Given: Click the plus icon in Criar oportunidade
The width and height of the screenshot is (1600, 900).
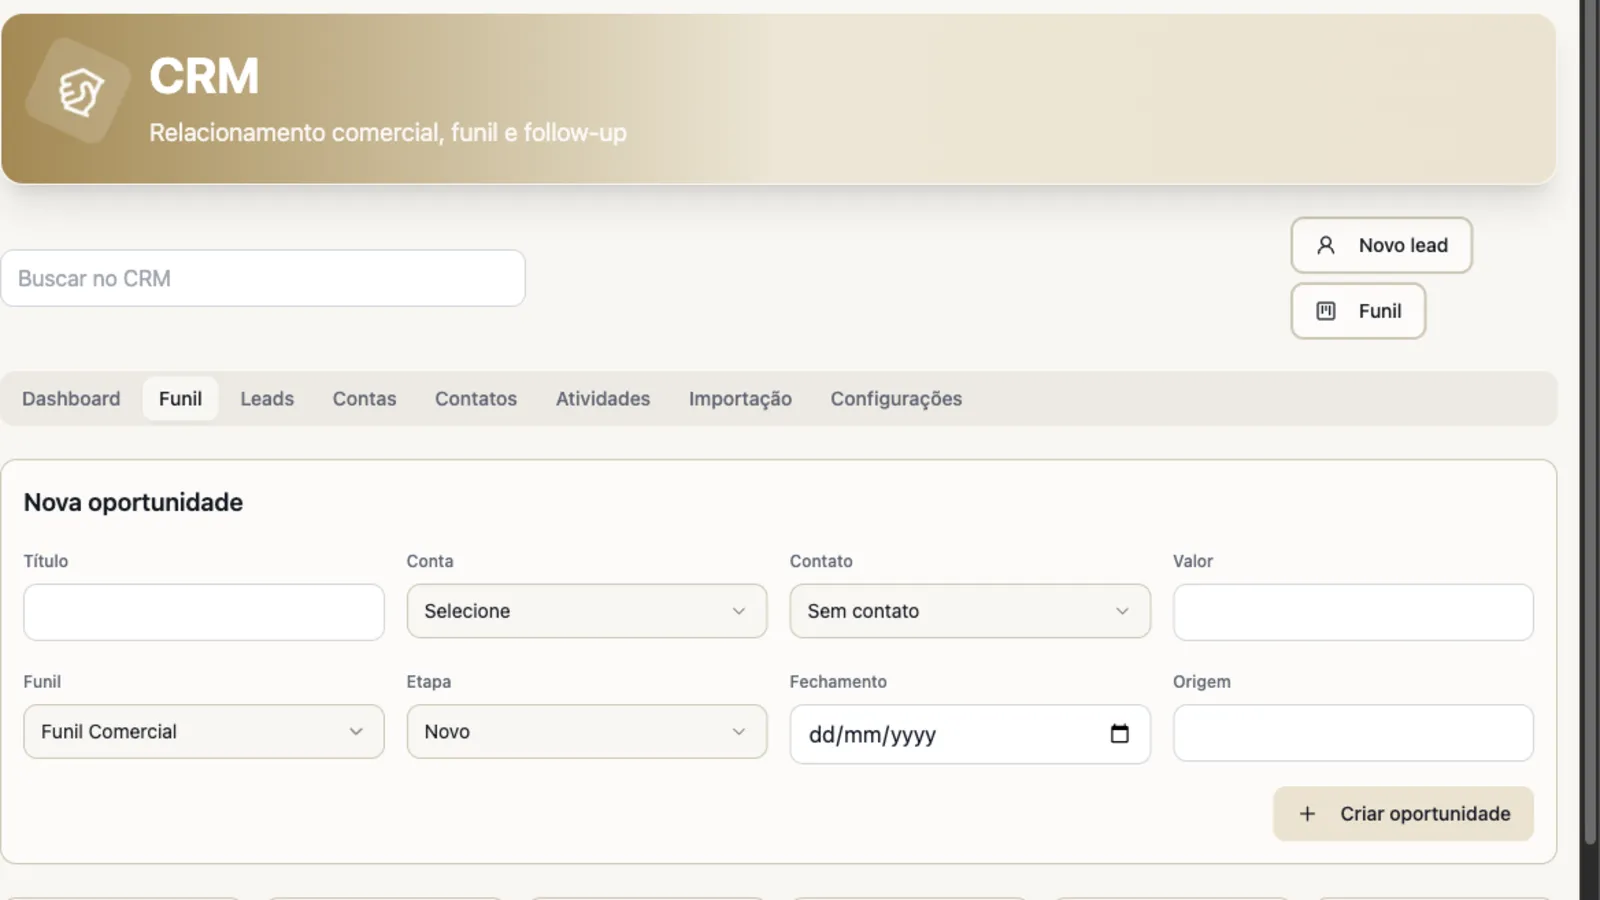Looking at the screenshot, I should tap(1307, 814).
